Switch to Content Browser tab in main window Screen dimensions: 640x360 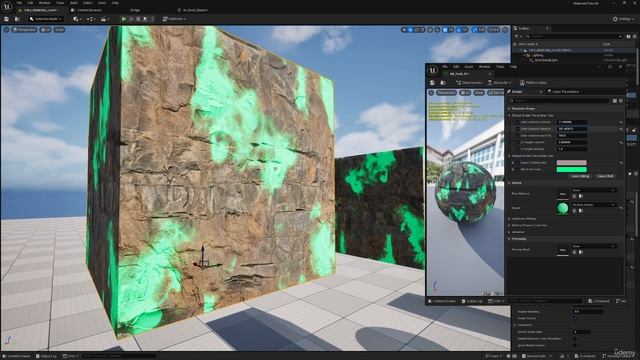(x=86, y=10)
